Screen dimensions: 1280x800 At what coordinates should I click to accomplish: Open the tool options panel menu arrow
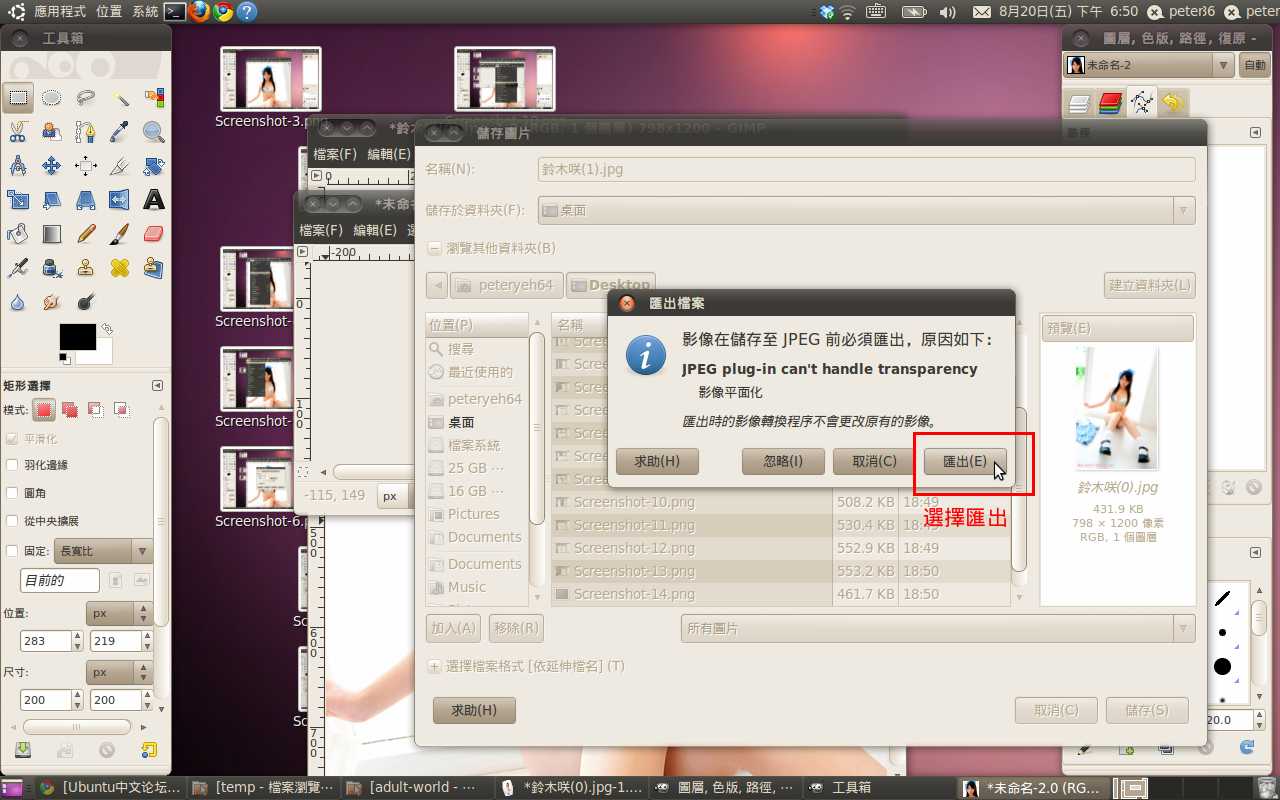tap(157, 386)
